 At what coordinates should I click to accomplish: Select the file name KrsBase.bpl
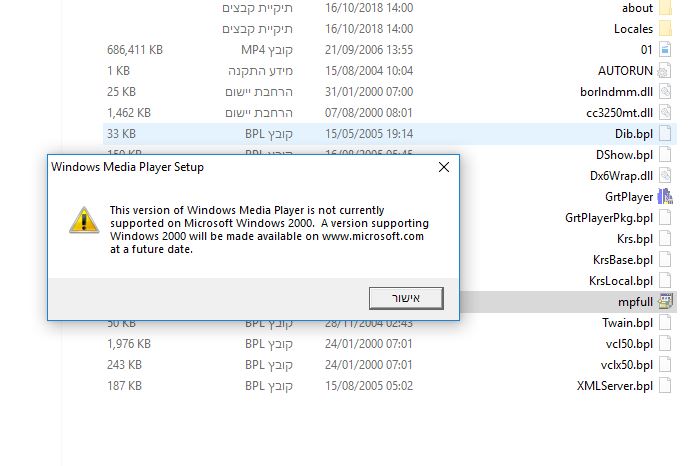point(623,260)
